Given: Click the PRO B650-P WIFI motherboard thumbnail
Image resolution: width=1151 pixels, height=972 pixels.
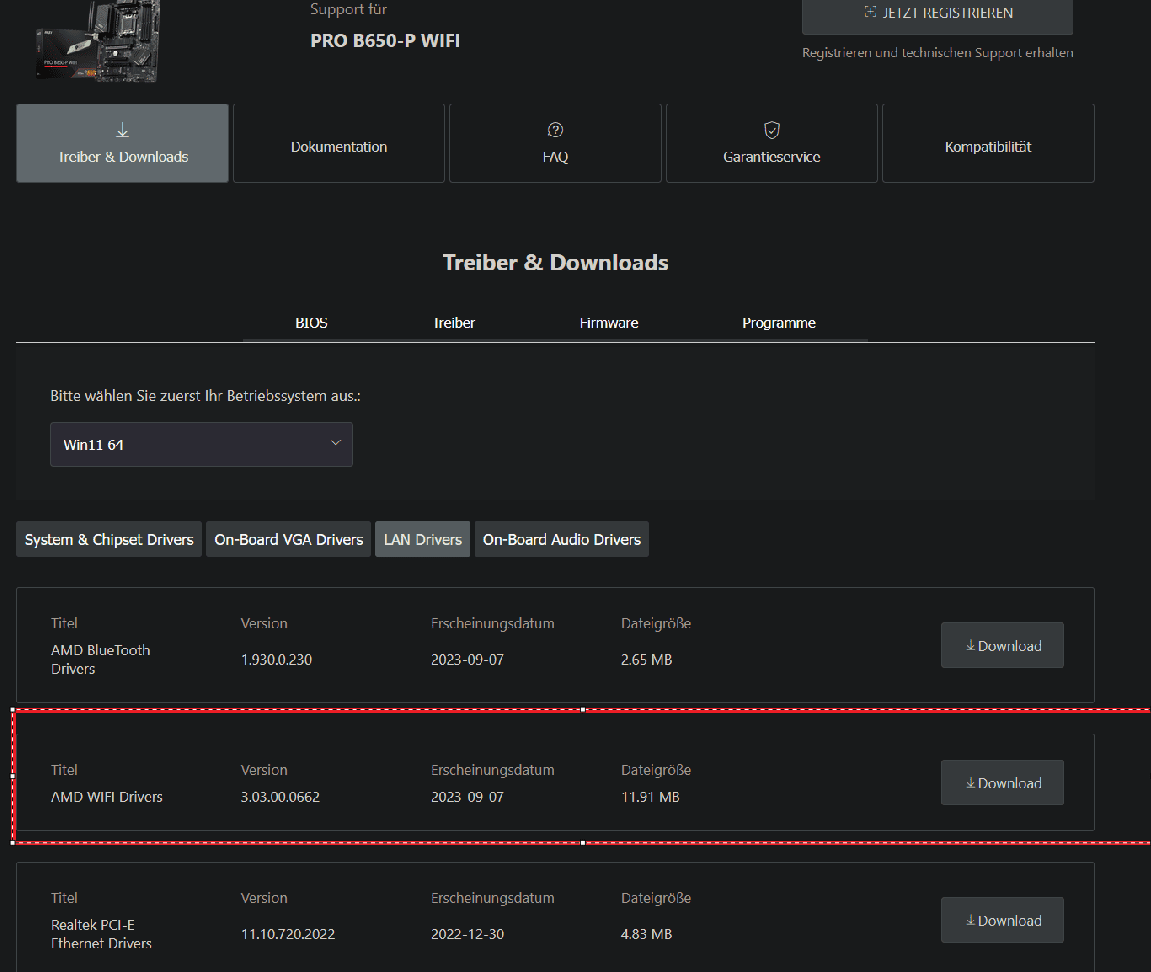Looking at the screenshot, I should [98, 40].
